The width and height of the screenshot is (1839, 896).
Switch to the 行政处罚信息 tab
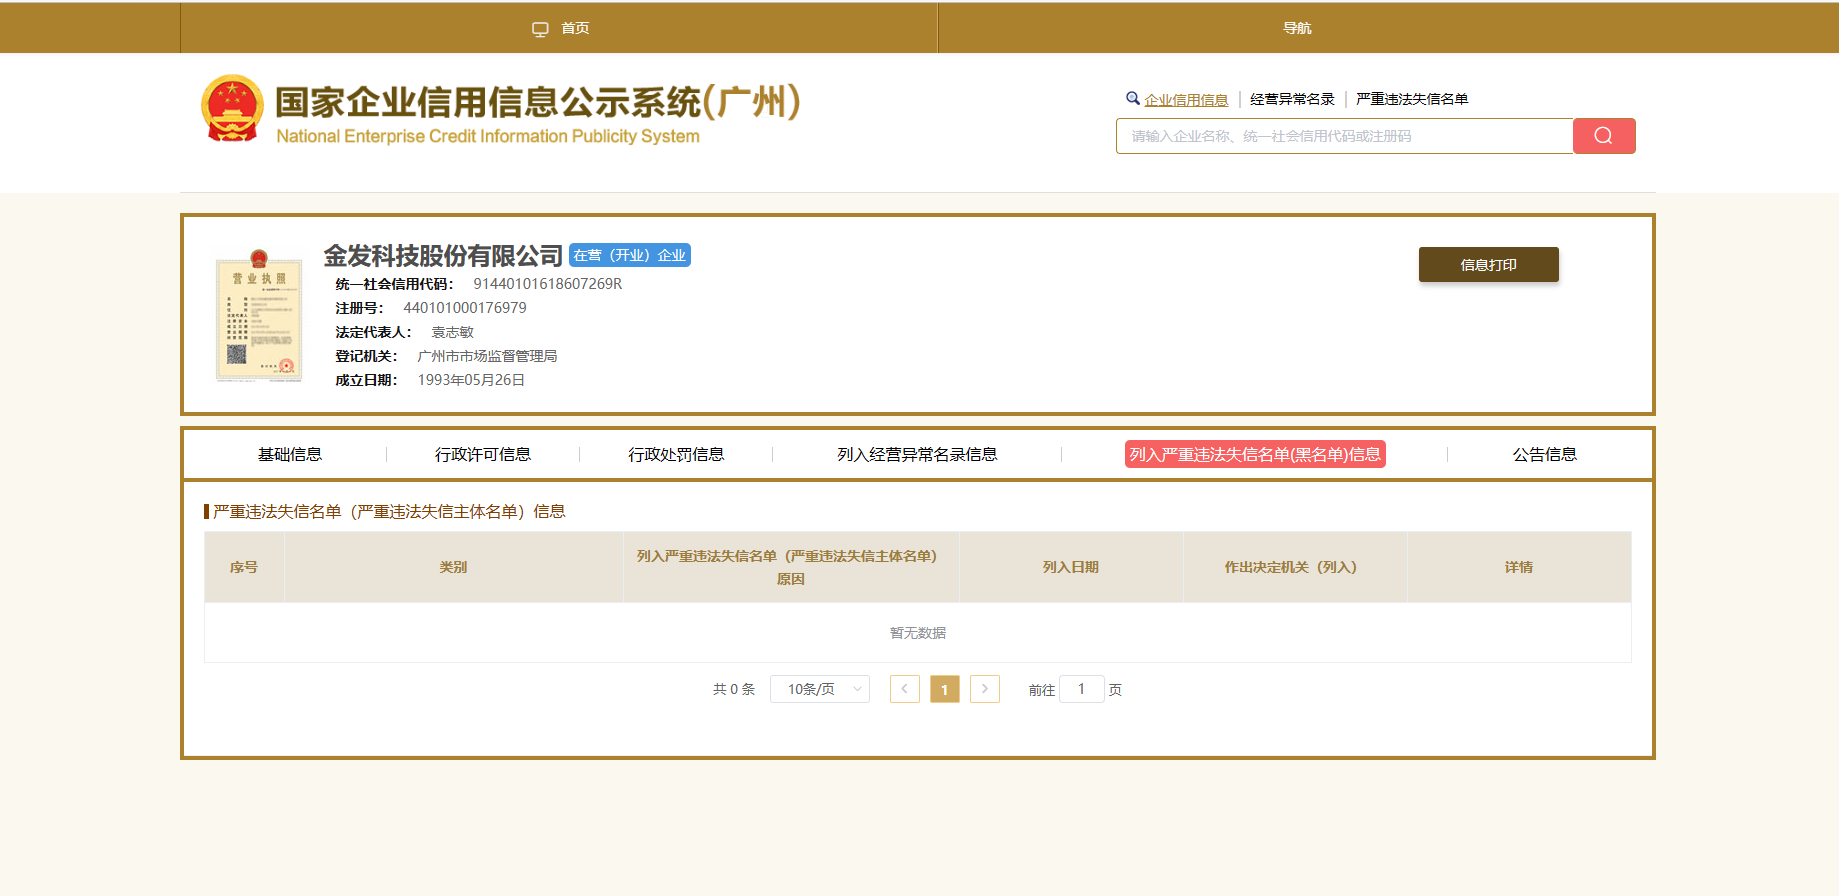[676, 454]
